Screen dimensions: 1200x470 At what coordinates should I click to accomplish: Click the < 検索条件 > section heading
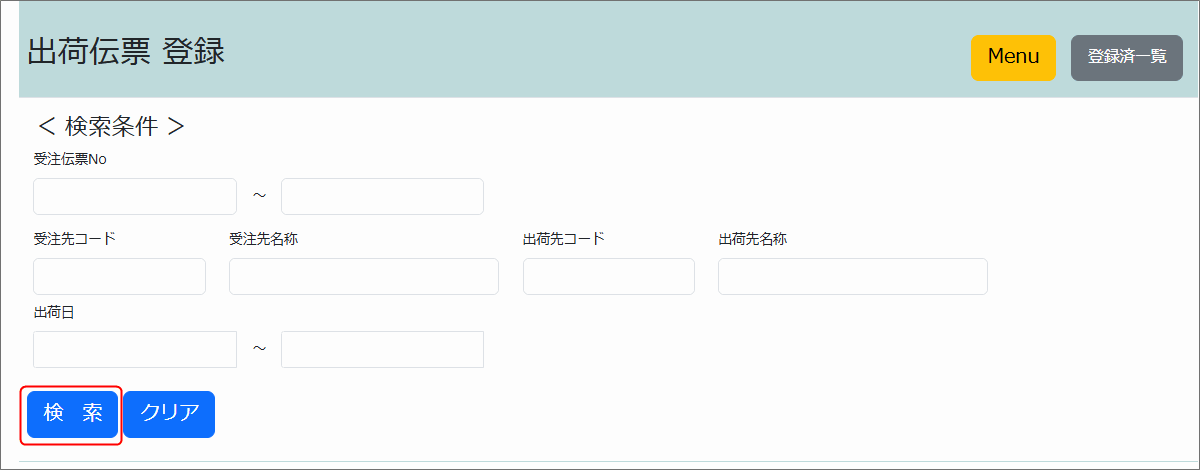110,126
